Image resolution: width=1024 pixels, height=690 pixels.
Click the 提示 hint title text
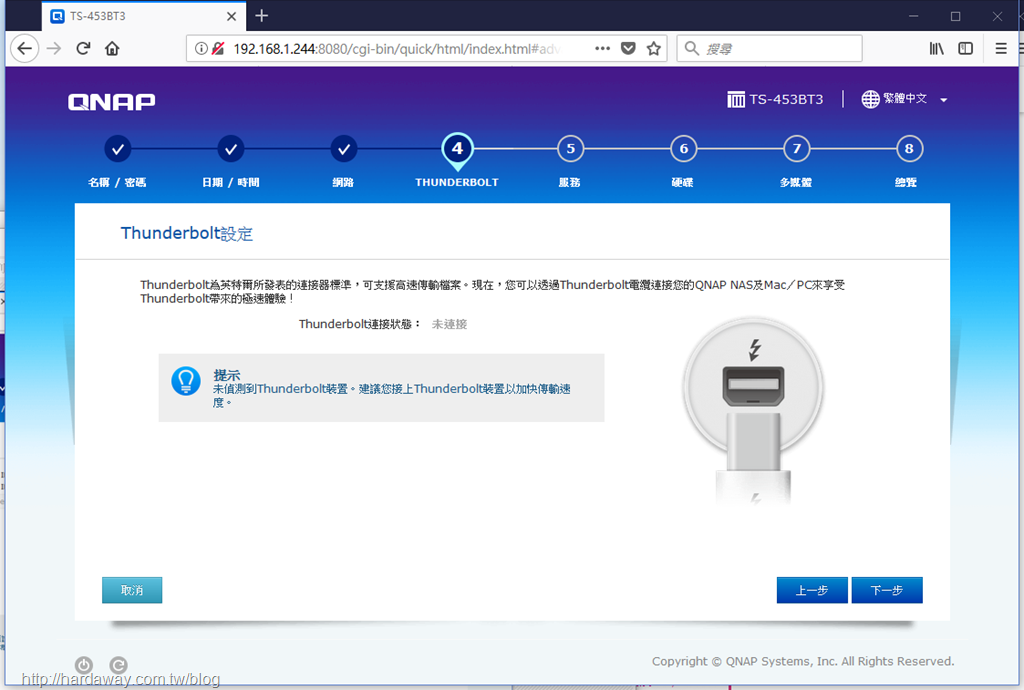click(x=227, y=375)
